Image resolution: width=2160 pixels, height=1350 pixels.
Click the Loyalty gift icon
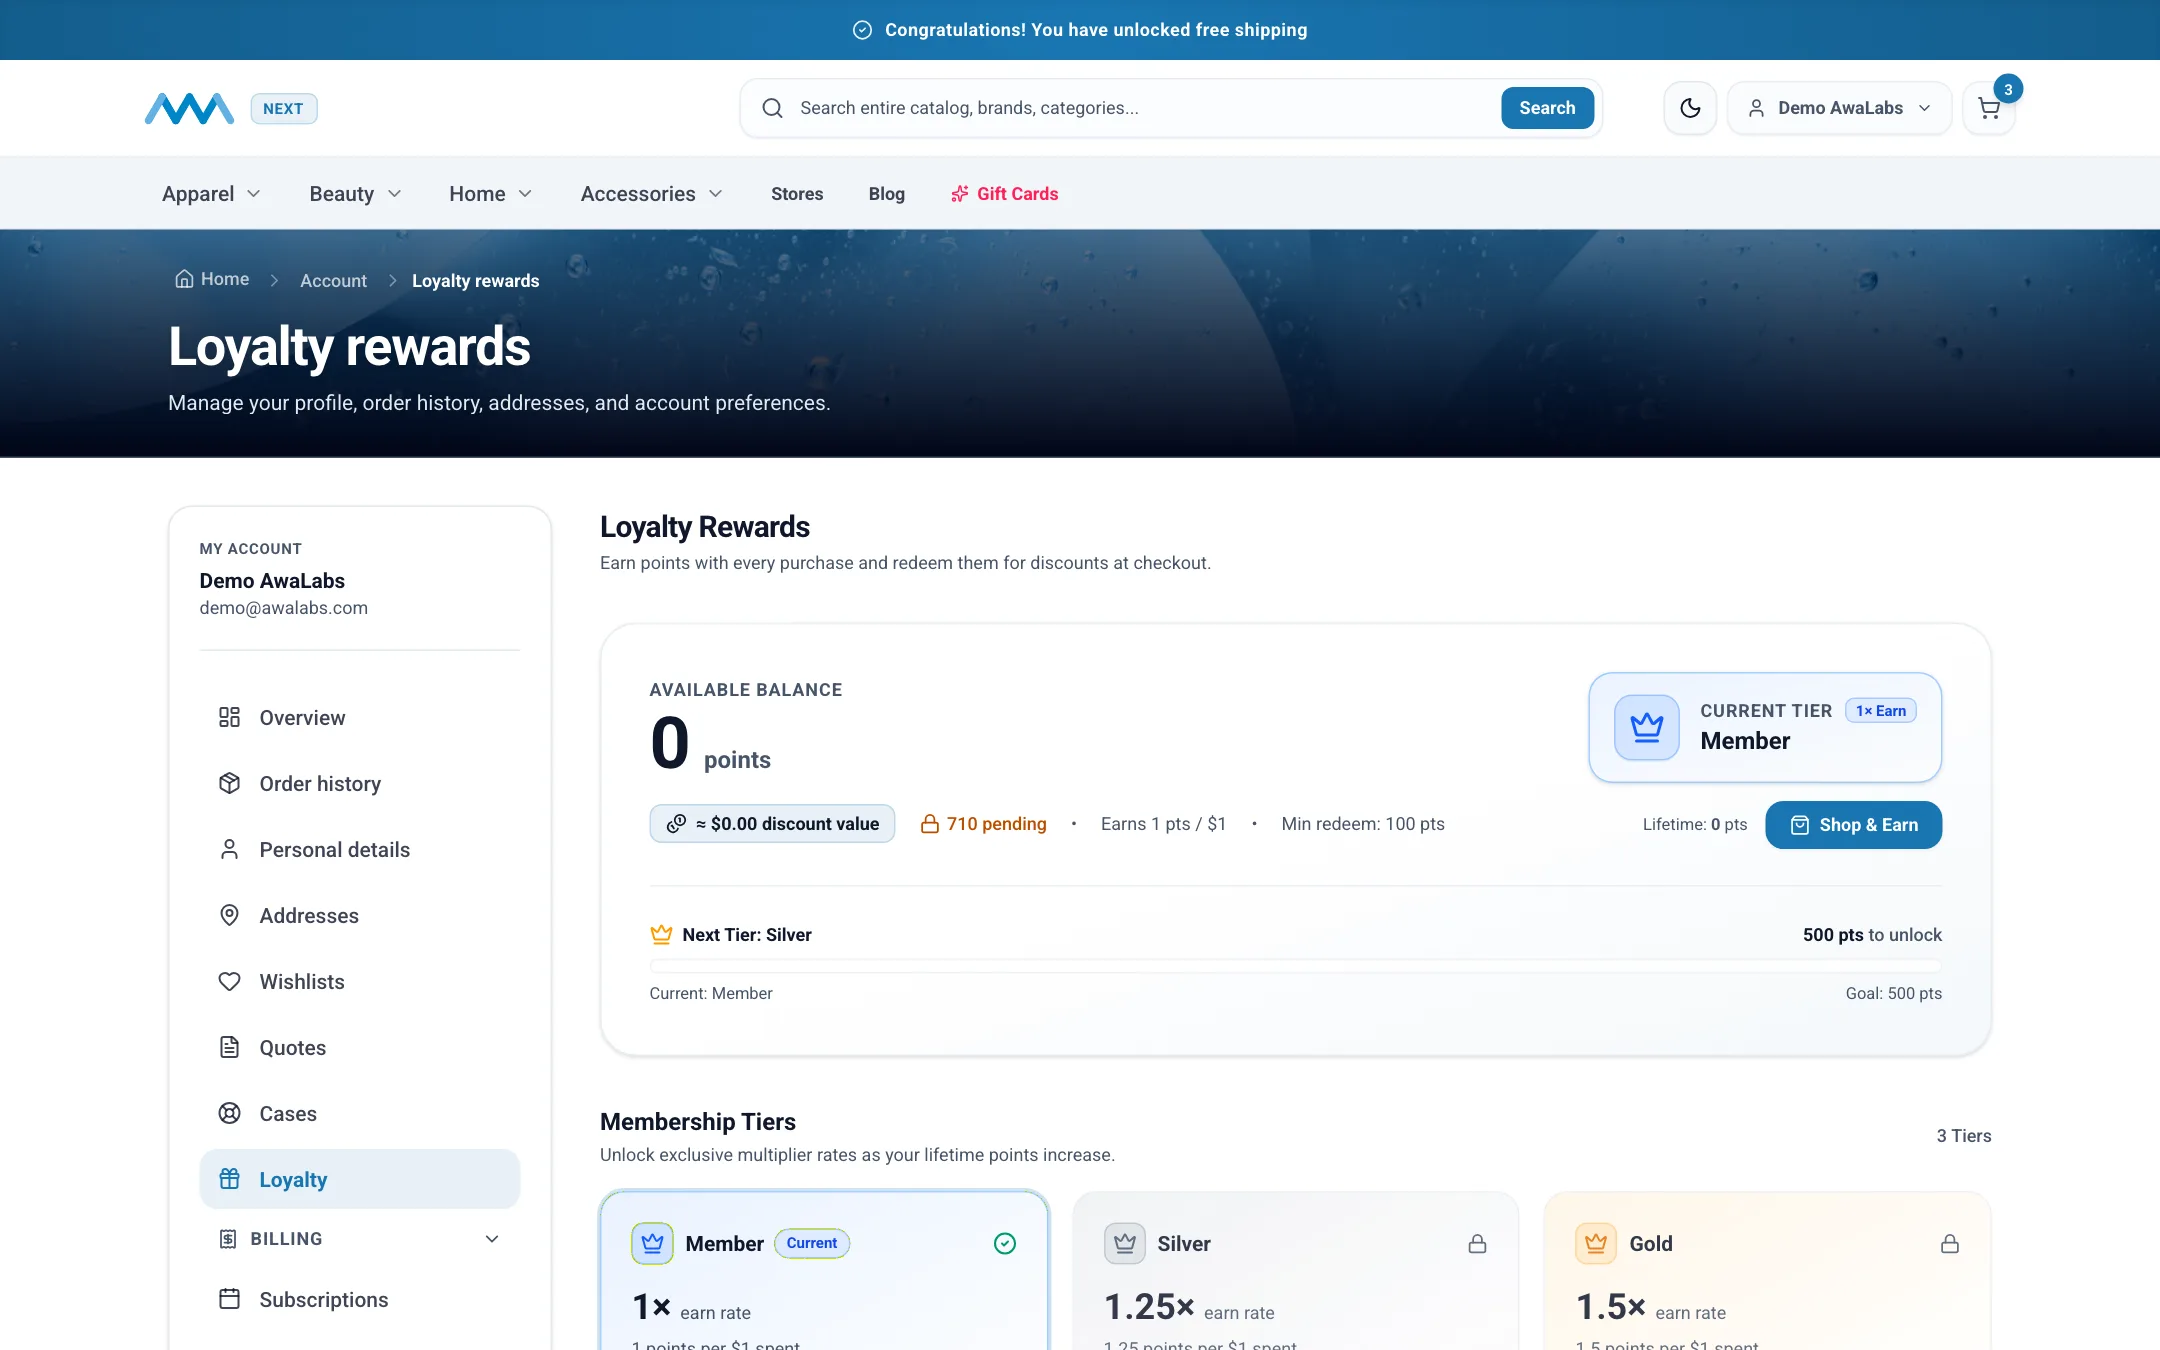[229, 1179]
